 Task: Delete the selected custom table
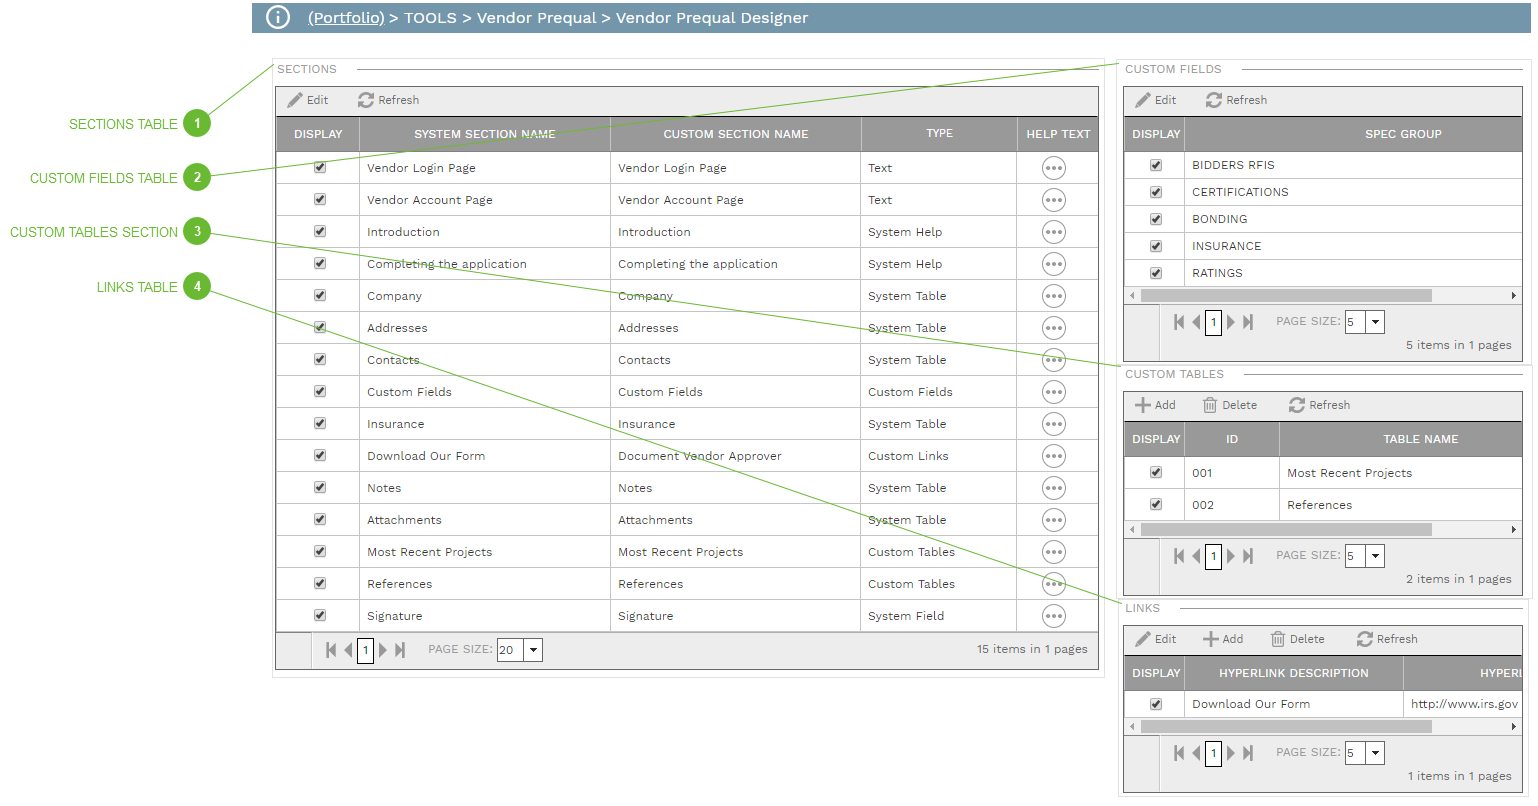coord(1229,404)
